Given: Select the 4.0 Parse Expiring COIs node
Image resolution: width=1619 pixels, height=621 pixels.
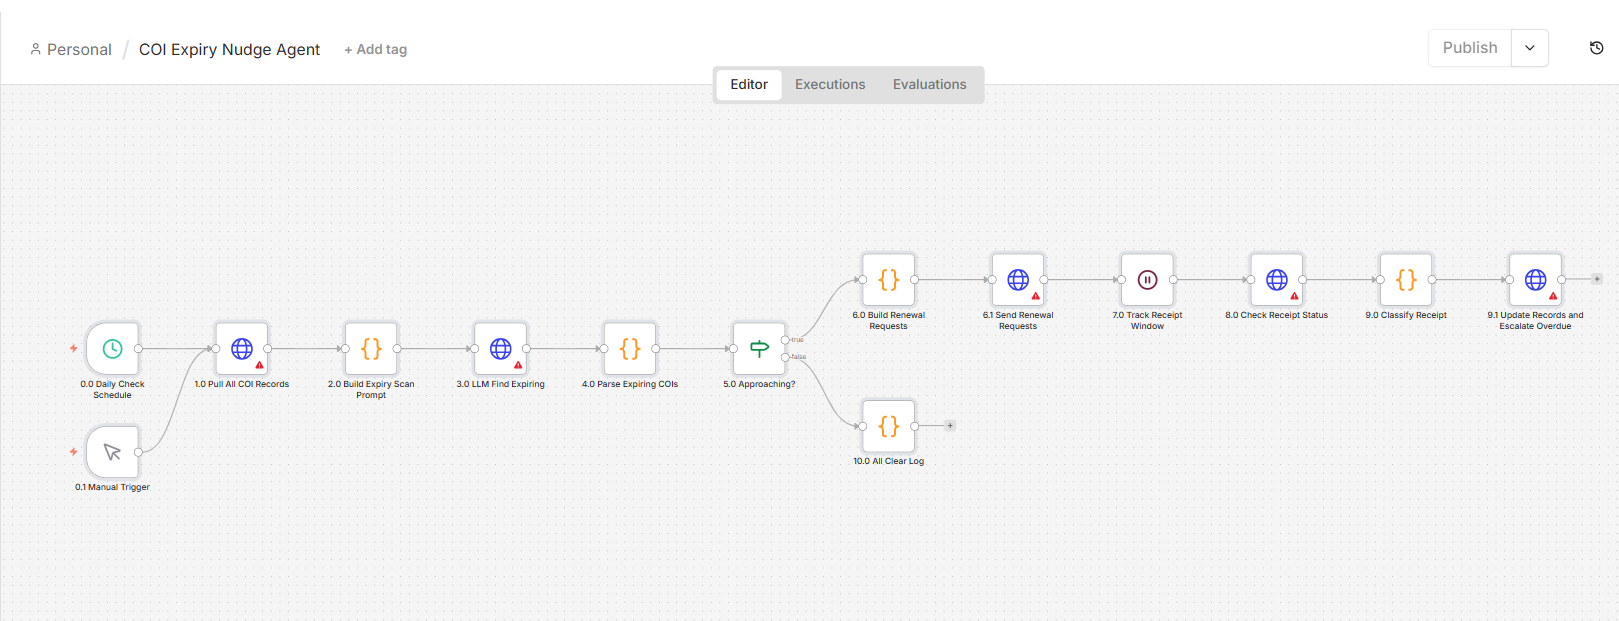Looking at the screenshot, I should (x=630, y=349).
